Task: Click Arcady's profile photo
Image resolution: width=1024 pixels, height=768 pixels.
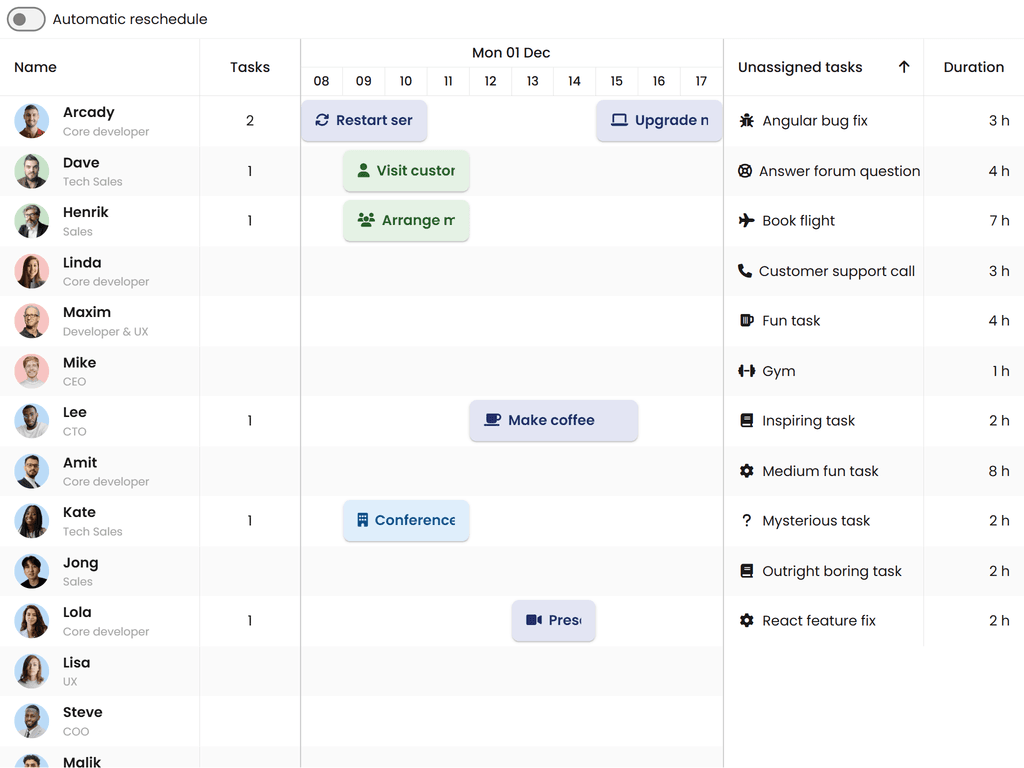Action: pyautogui.click(x=31, y=120)
